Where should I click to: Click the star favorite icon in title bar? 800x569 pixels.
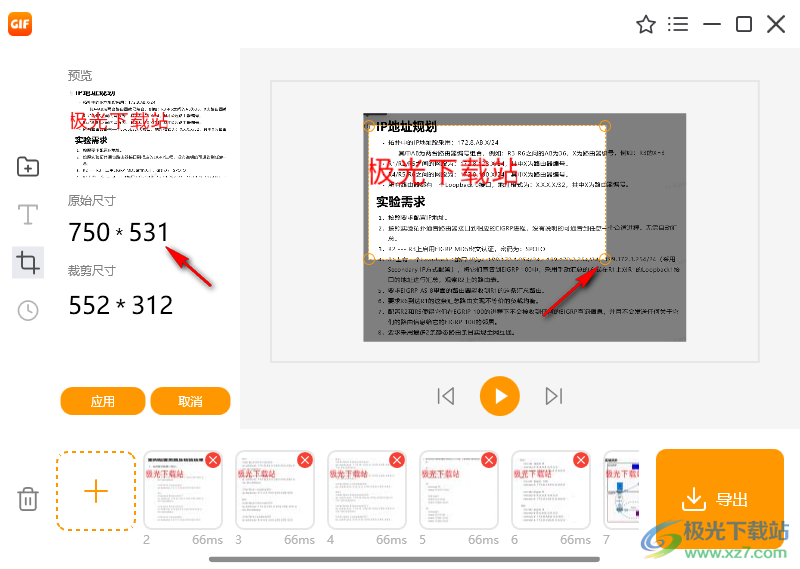646,24
